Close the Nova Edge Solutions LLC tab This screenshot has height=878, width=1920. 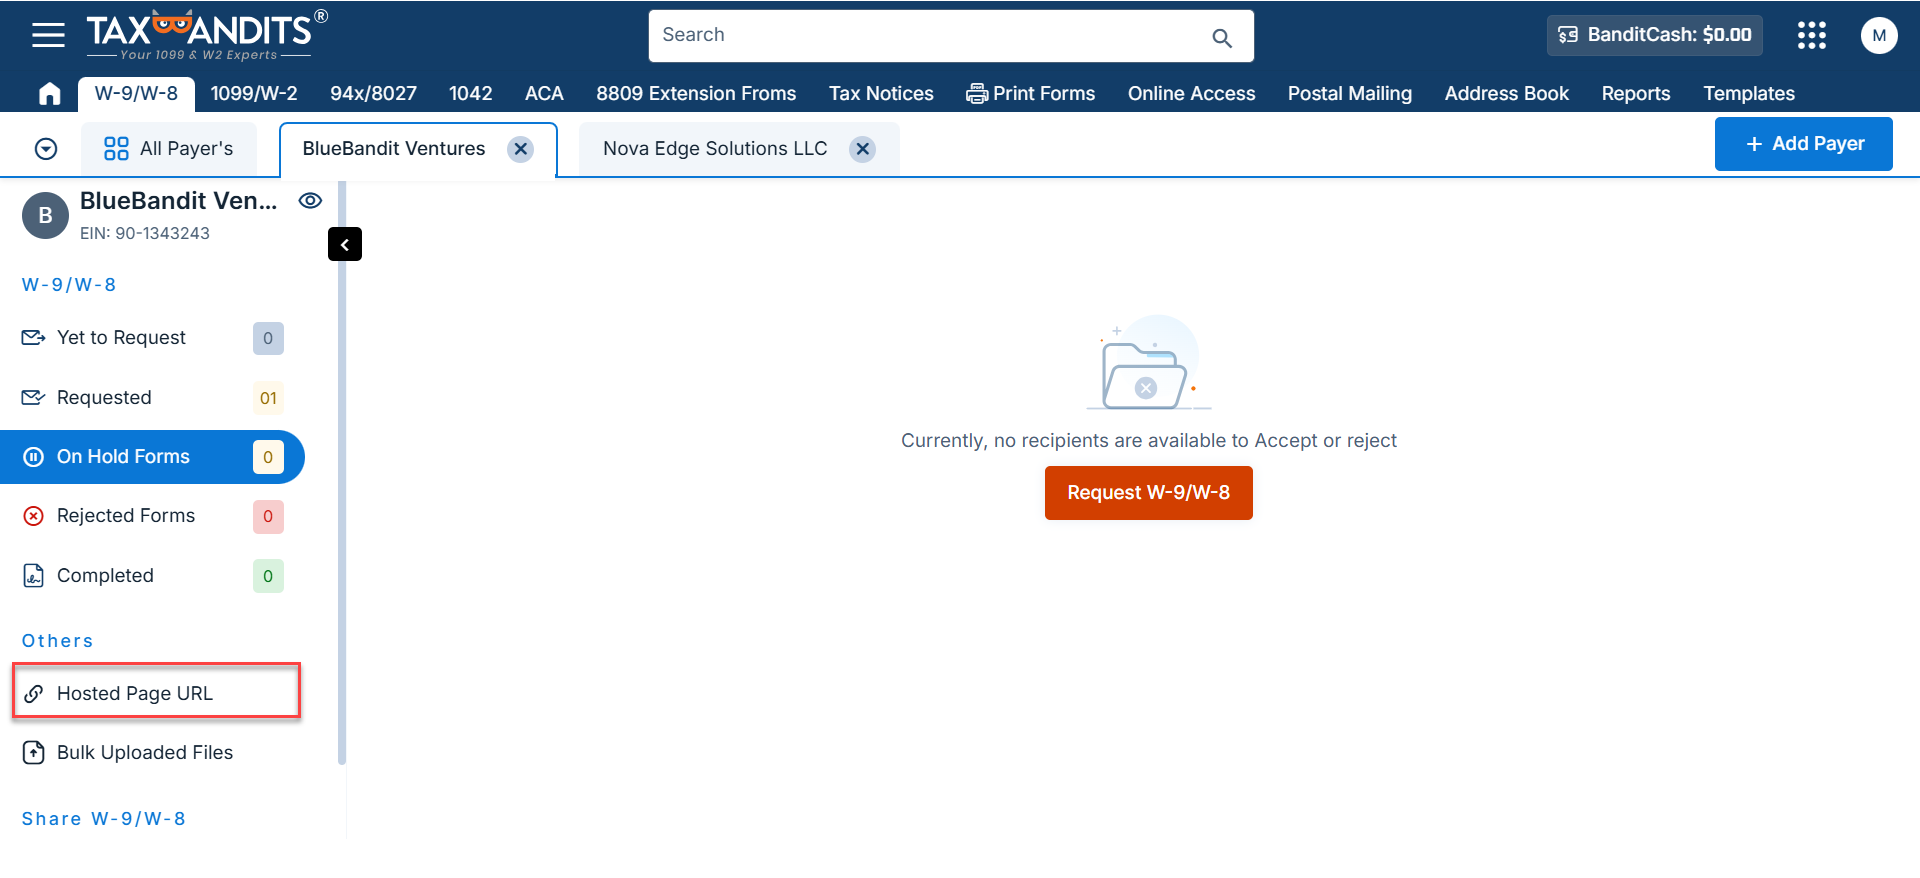[x=862, y=149]
